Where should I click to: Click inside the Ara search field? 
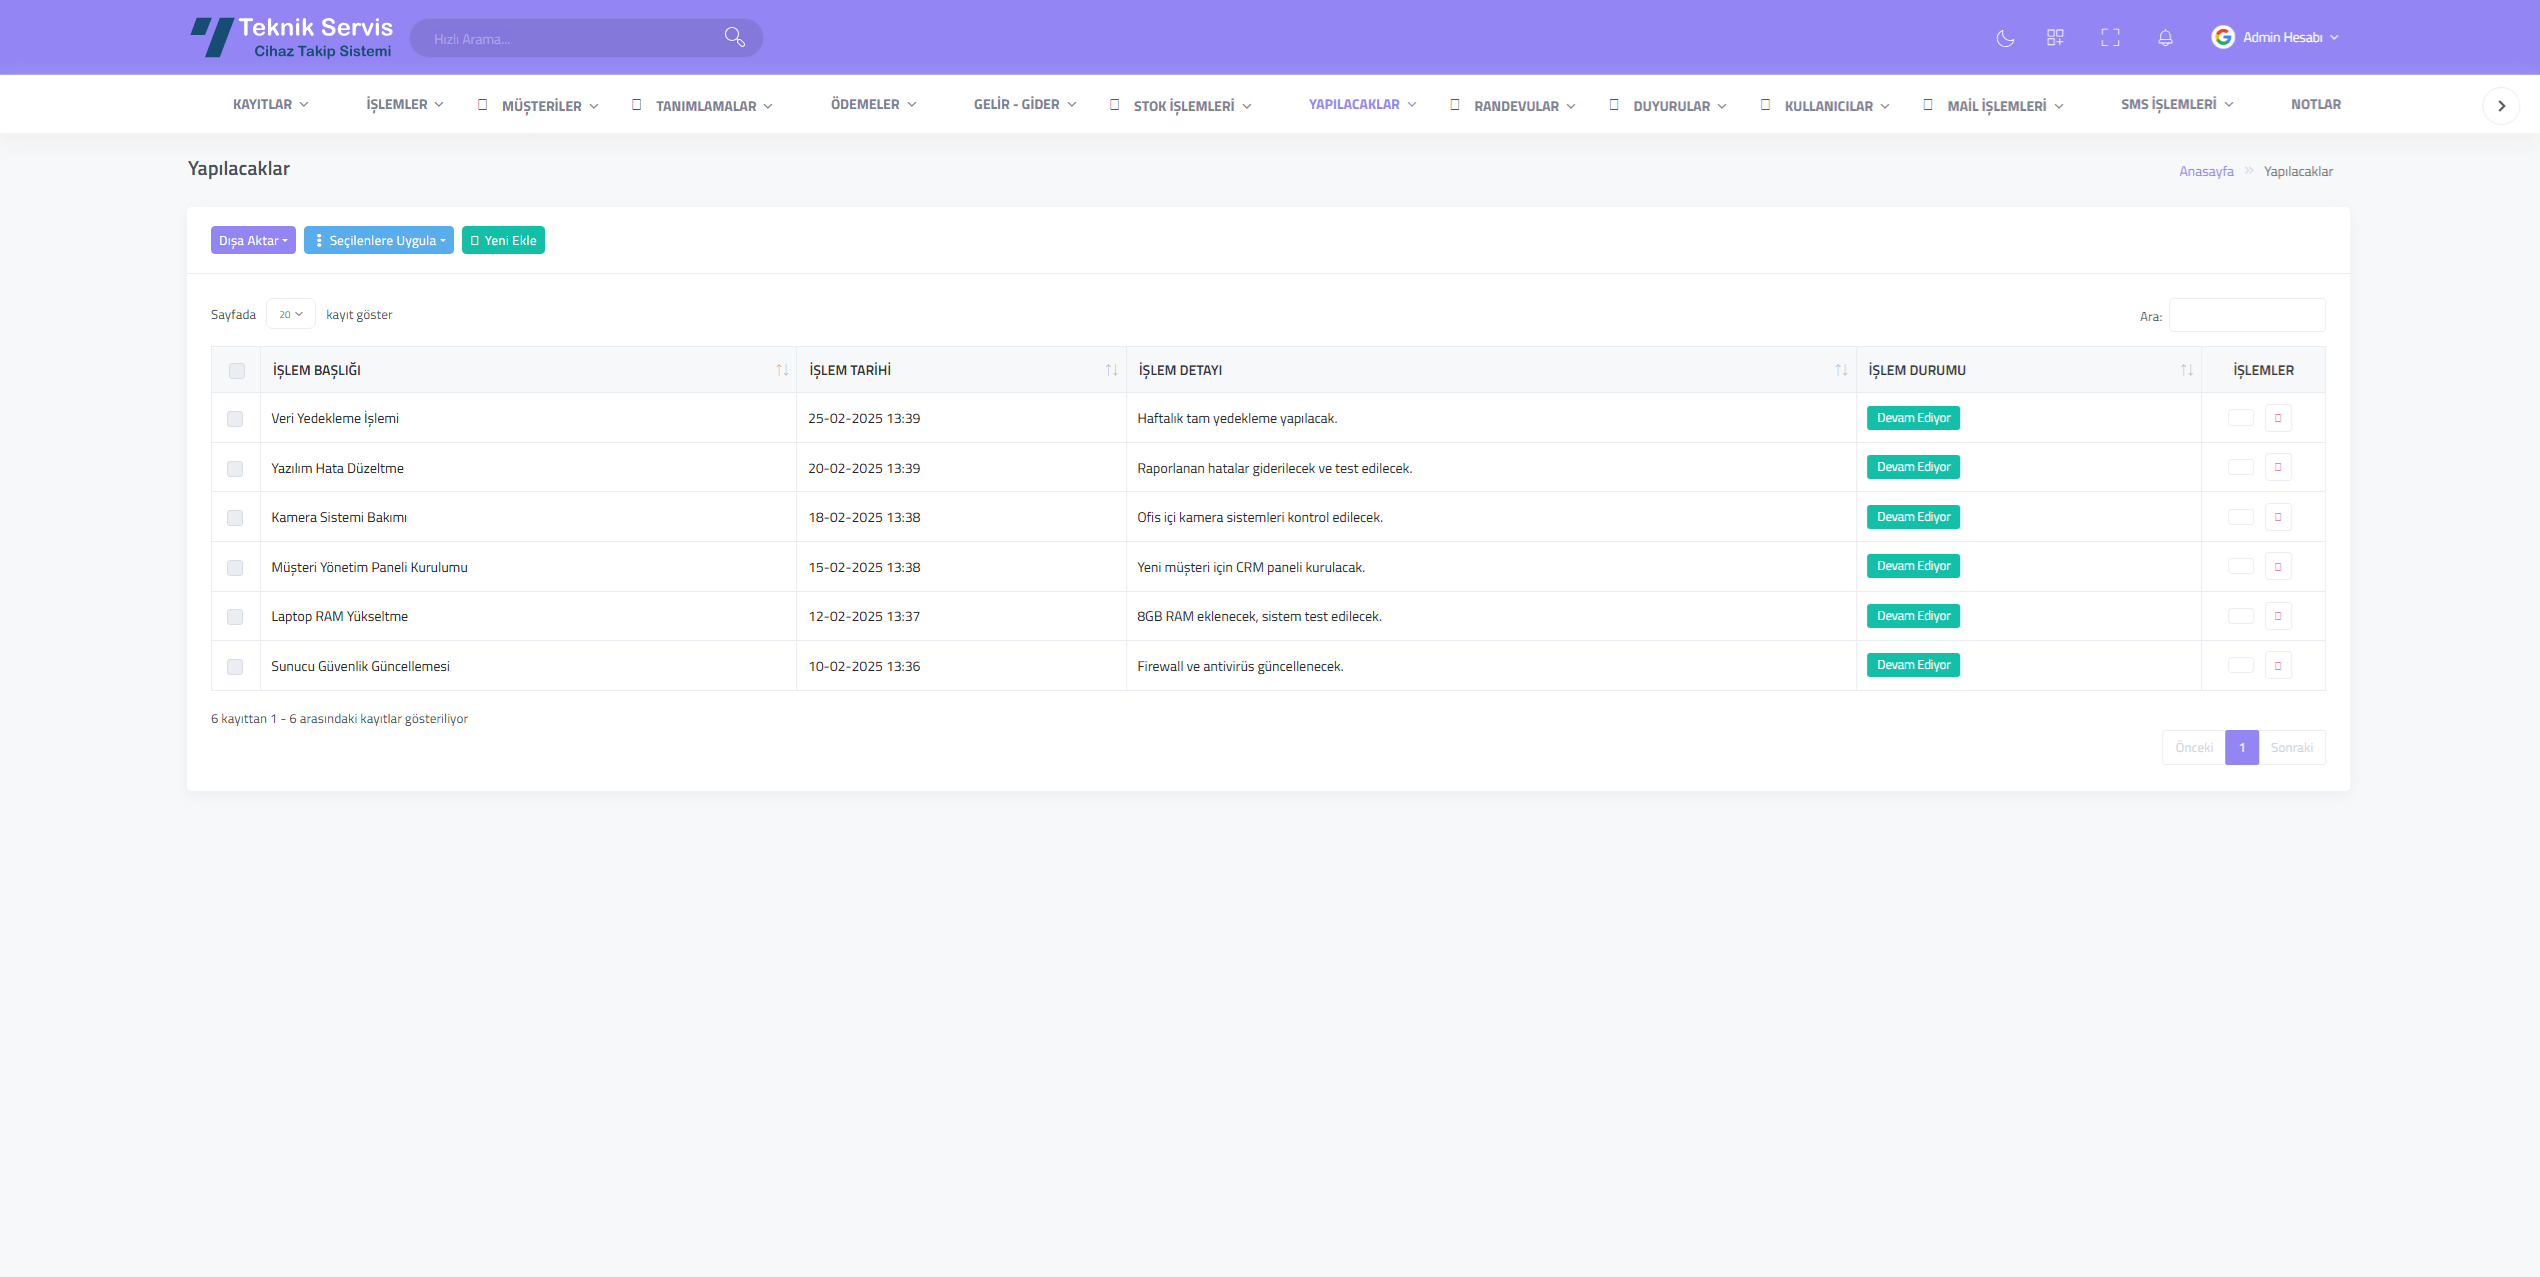point(2246,316)
